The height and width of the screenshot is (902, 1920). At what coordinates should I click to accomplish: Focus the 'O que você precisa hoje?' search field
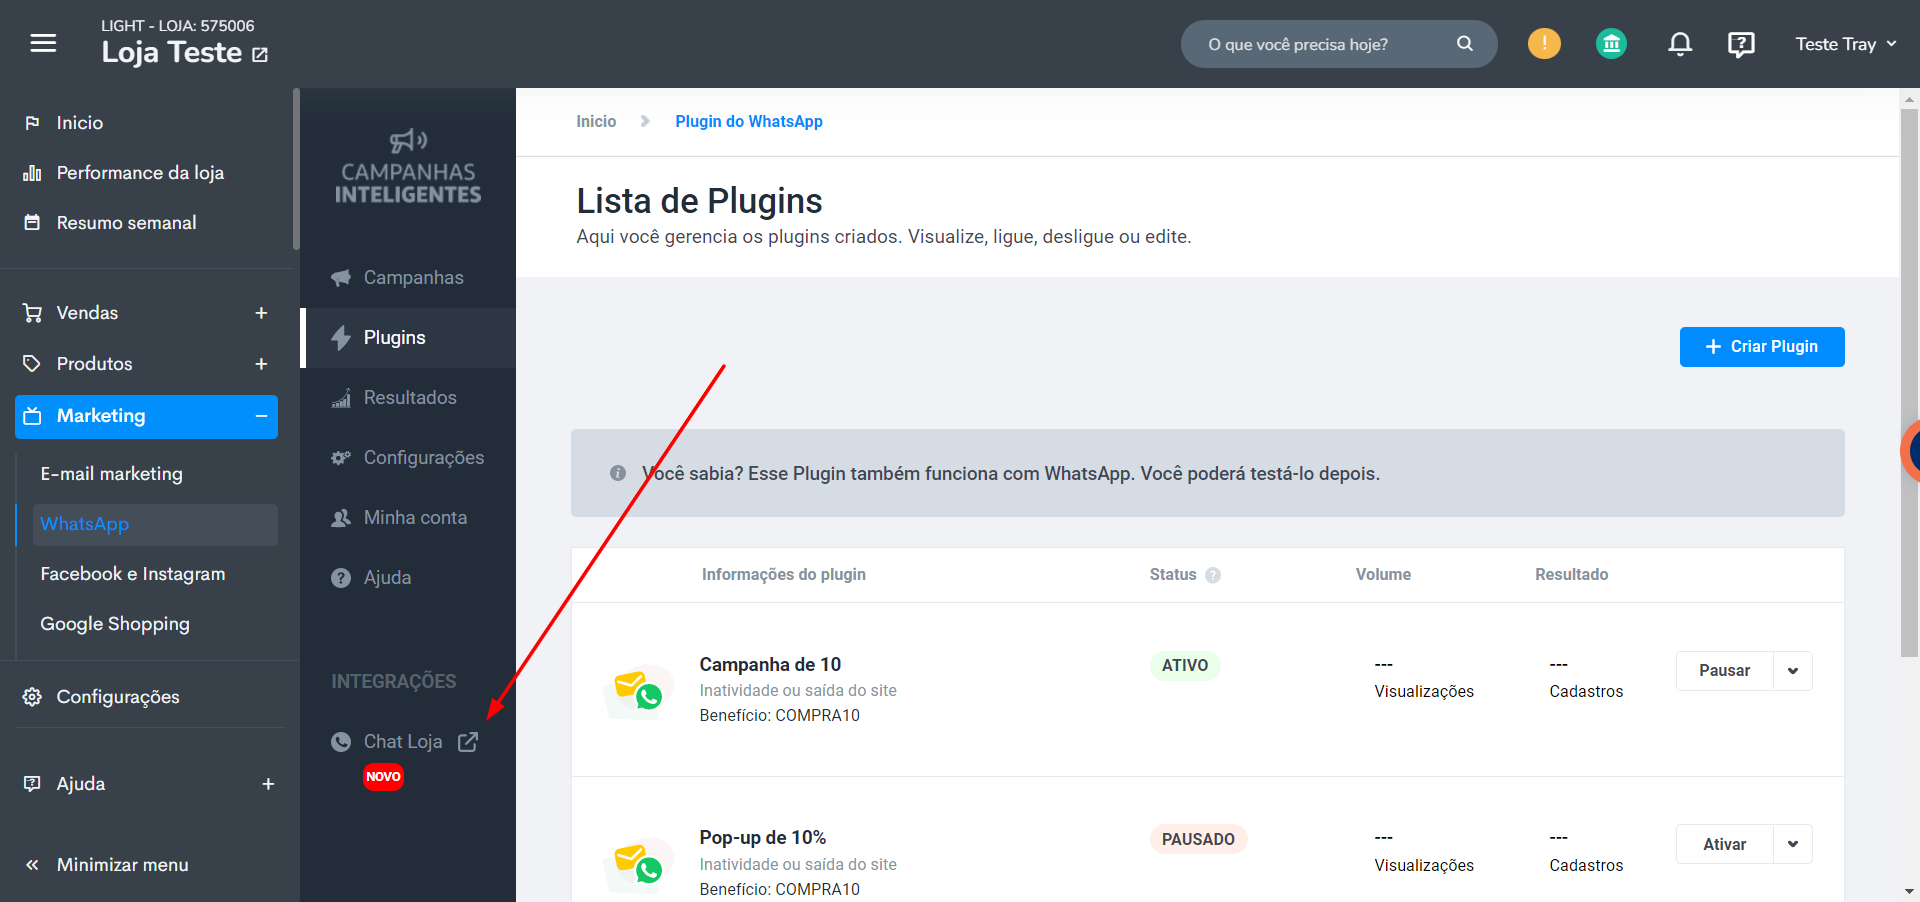click(1338, 44)
